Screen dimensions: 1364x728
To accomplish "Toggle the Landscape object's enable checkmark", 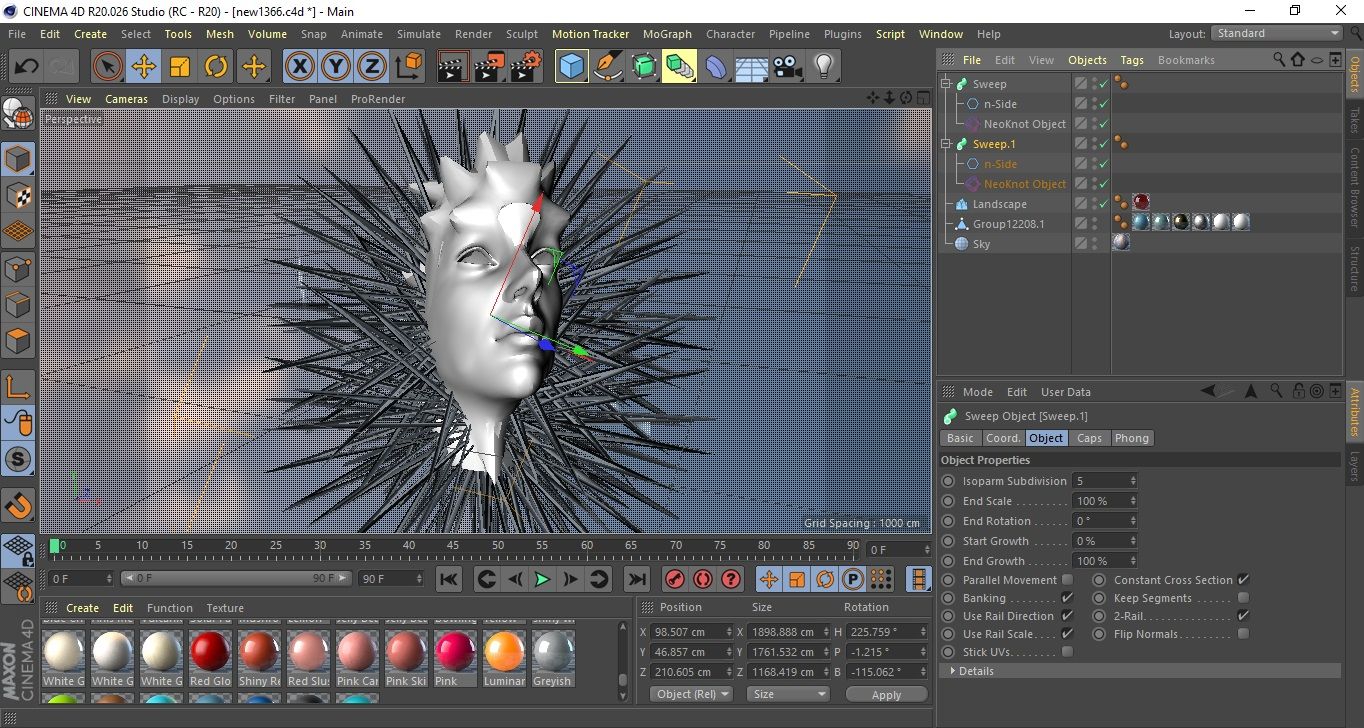I will [x=1103, y=204].
